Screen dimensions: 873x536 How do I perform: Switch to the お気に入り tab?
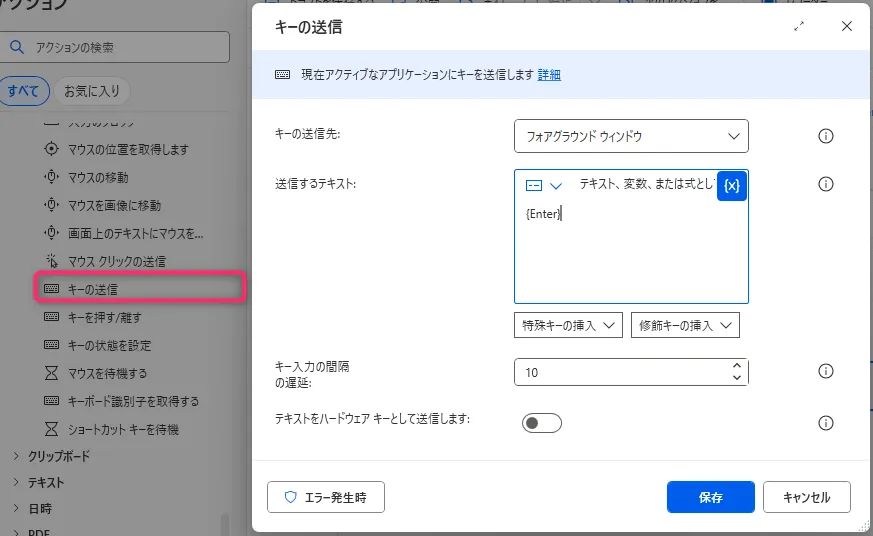tap(92, 91)
